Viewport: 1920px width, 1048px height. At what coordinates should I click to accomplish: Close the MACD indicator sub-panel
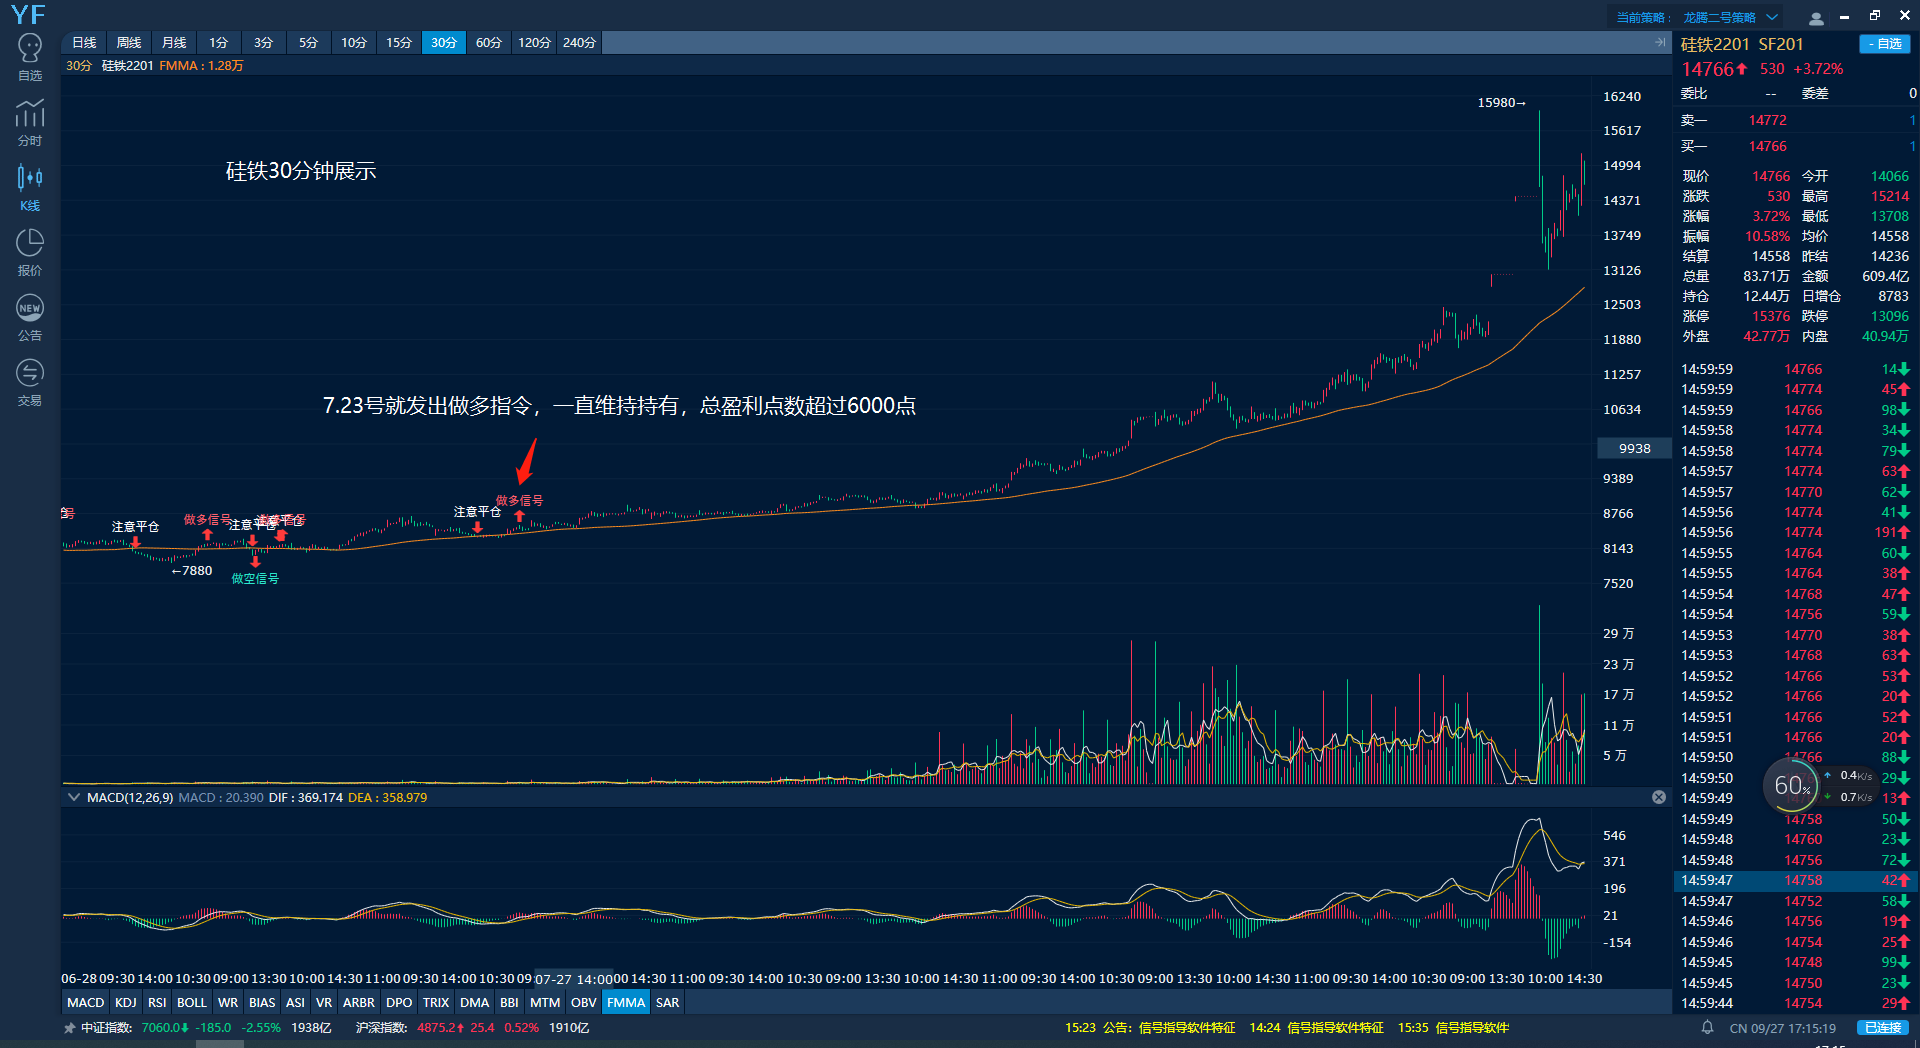pos(1659,797)
